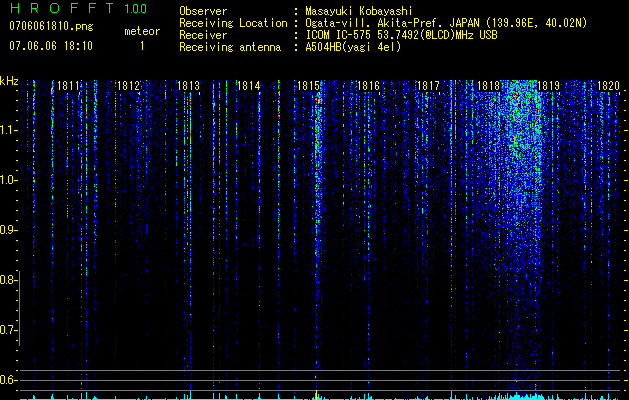
Task: Click the meteor label
Action: pyautogui.click(x=142, y=31)
